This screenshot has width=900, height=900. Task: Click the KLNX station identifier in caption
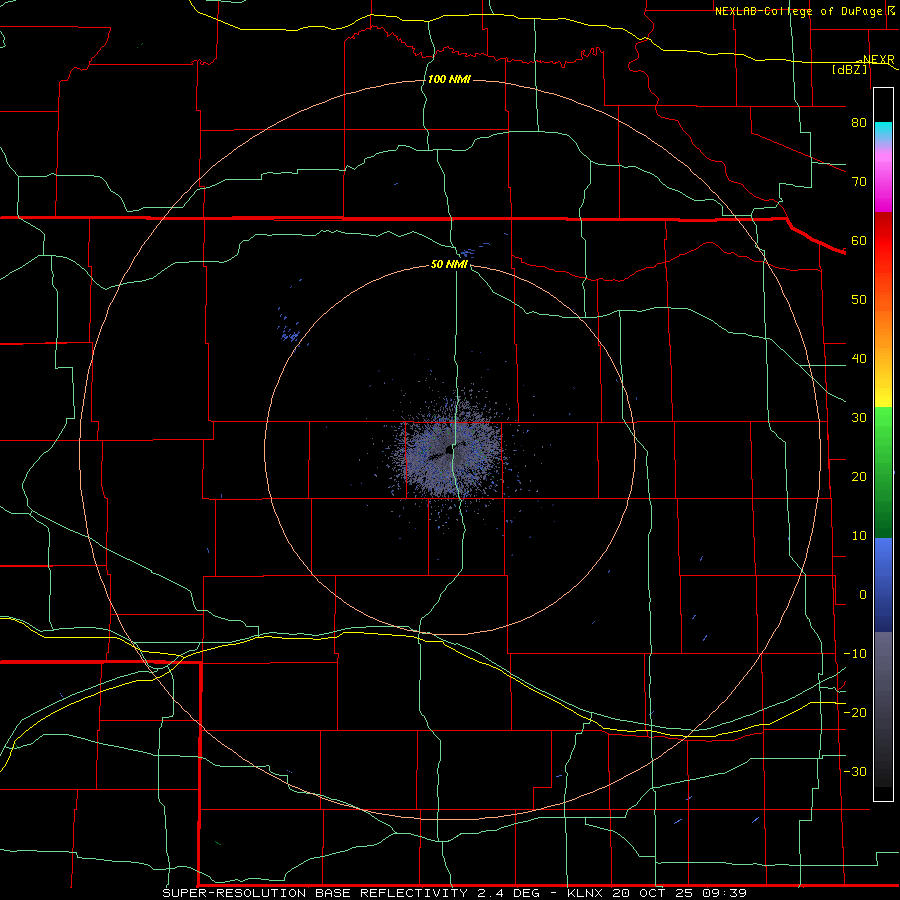coord(586,893)
